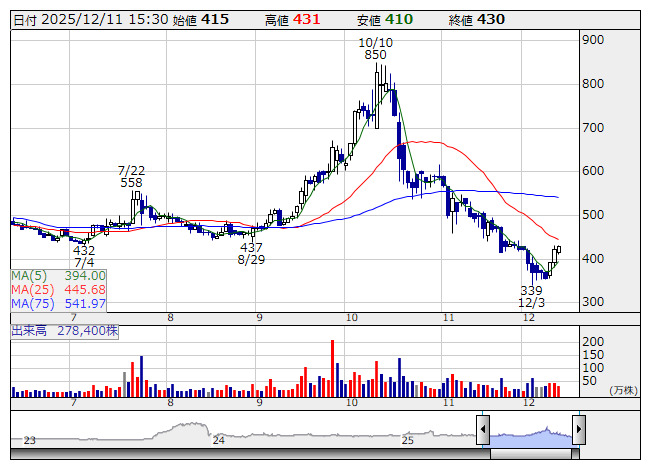Click the MA(5) 394.00 legend entry
Viewport: 653px width, 470px height.
[58, 276]
